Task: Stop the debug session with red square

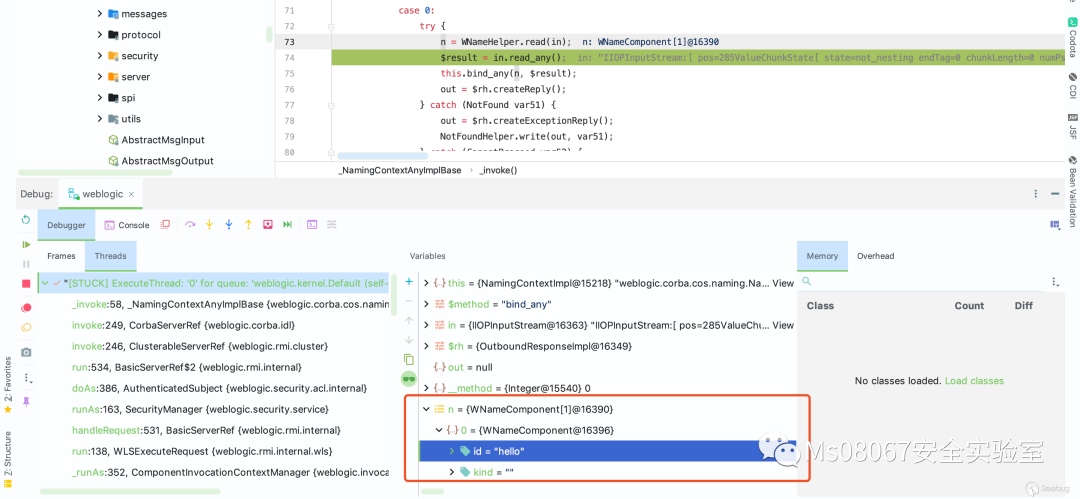Action: pyautogui.click(x=26, y=283)
